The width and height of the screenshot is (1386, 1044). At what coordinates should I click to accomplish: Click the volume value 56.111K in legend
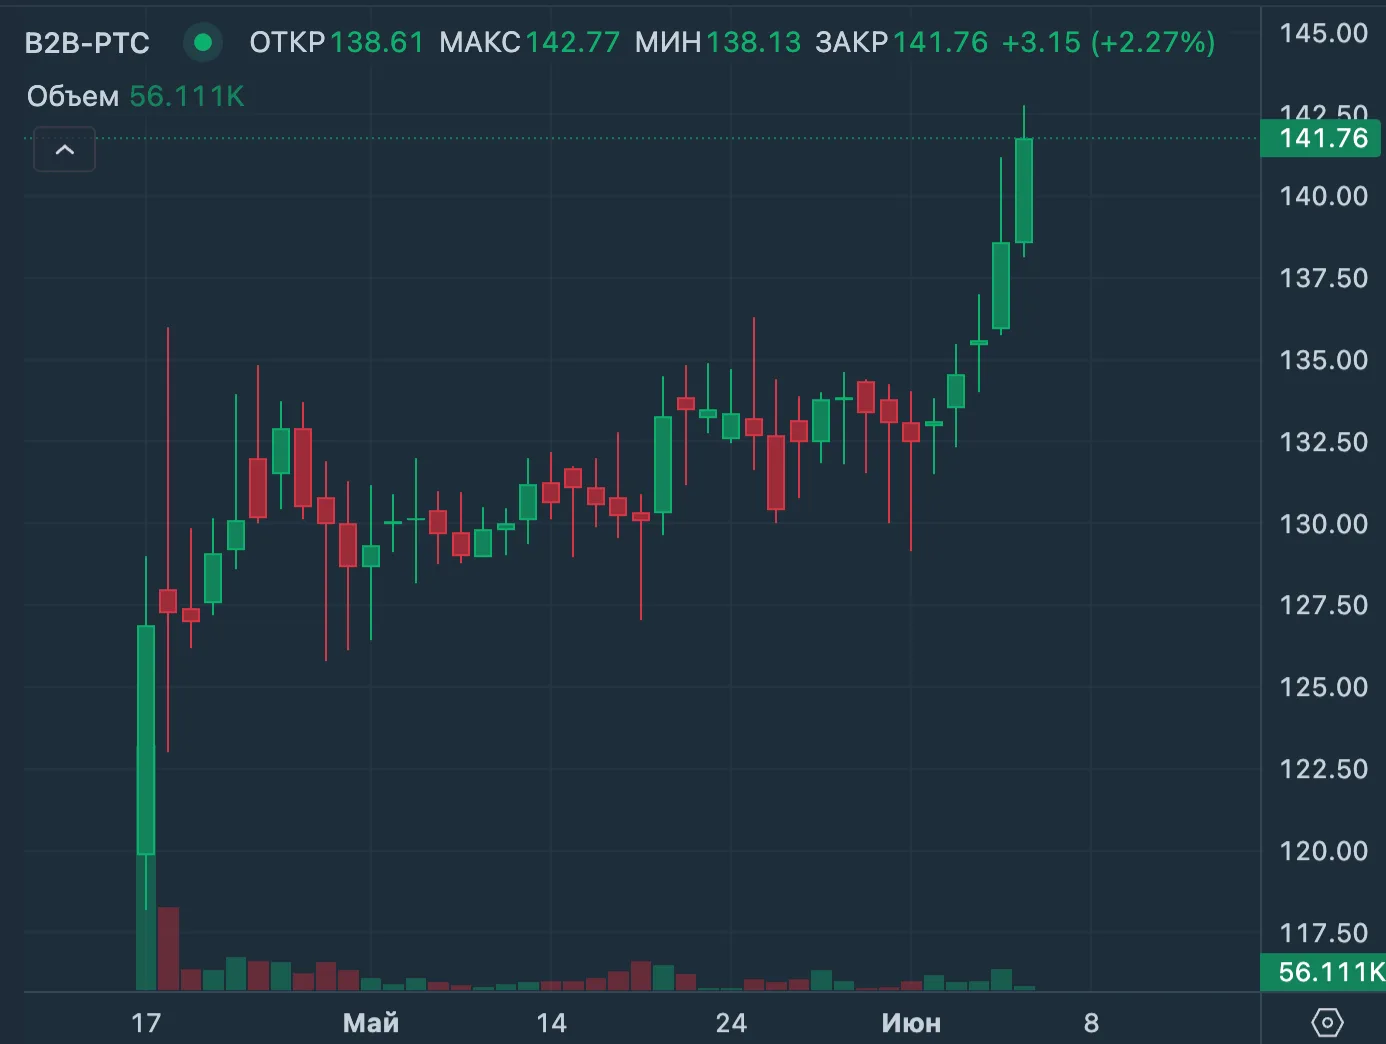pos(187,97)
